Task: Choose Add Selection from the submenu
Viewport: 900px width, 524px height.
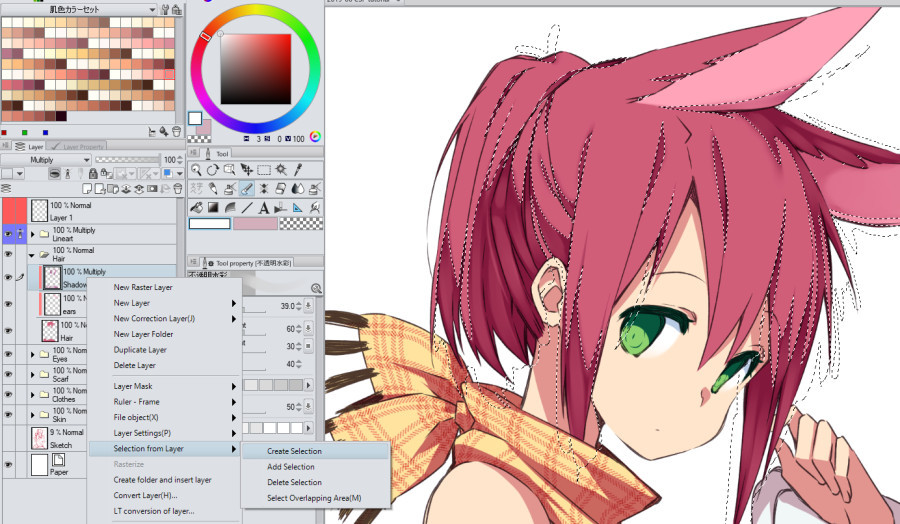Action: [290, 467]
